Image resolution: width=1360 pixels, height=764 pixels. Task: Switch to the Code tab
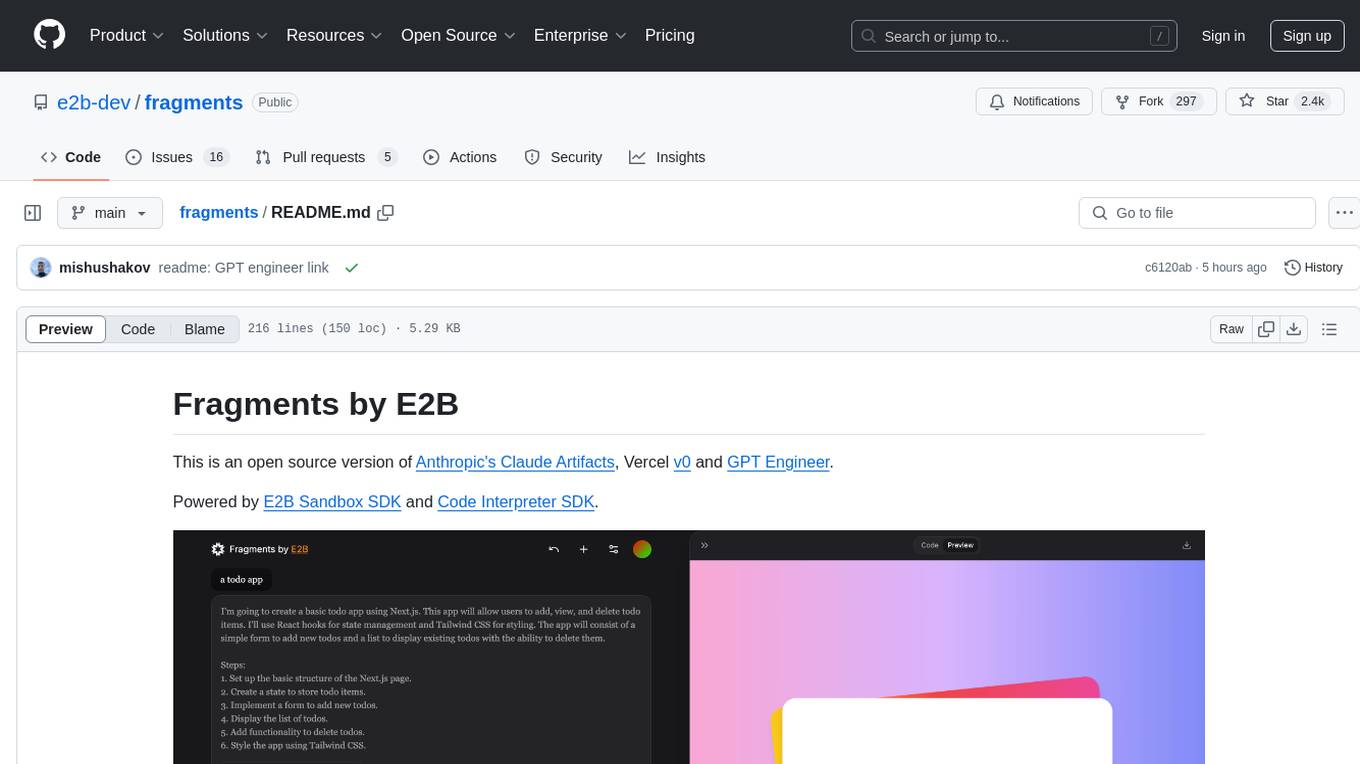(71, 157)
